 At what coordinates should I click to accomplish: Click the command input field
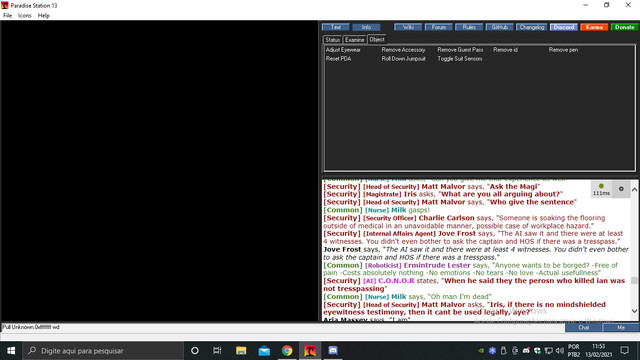click(282, 327)
